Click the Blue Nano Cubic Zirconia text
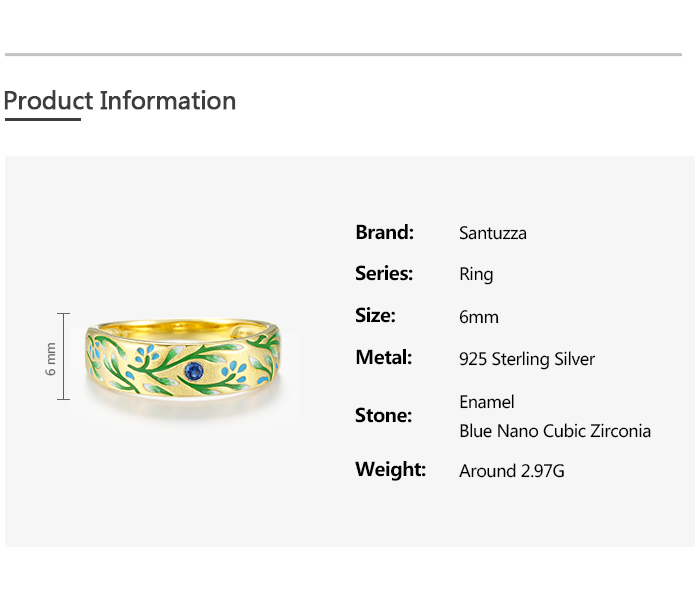This screenshot has width=700, height=607. 554,432
